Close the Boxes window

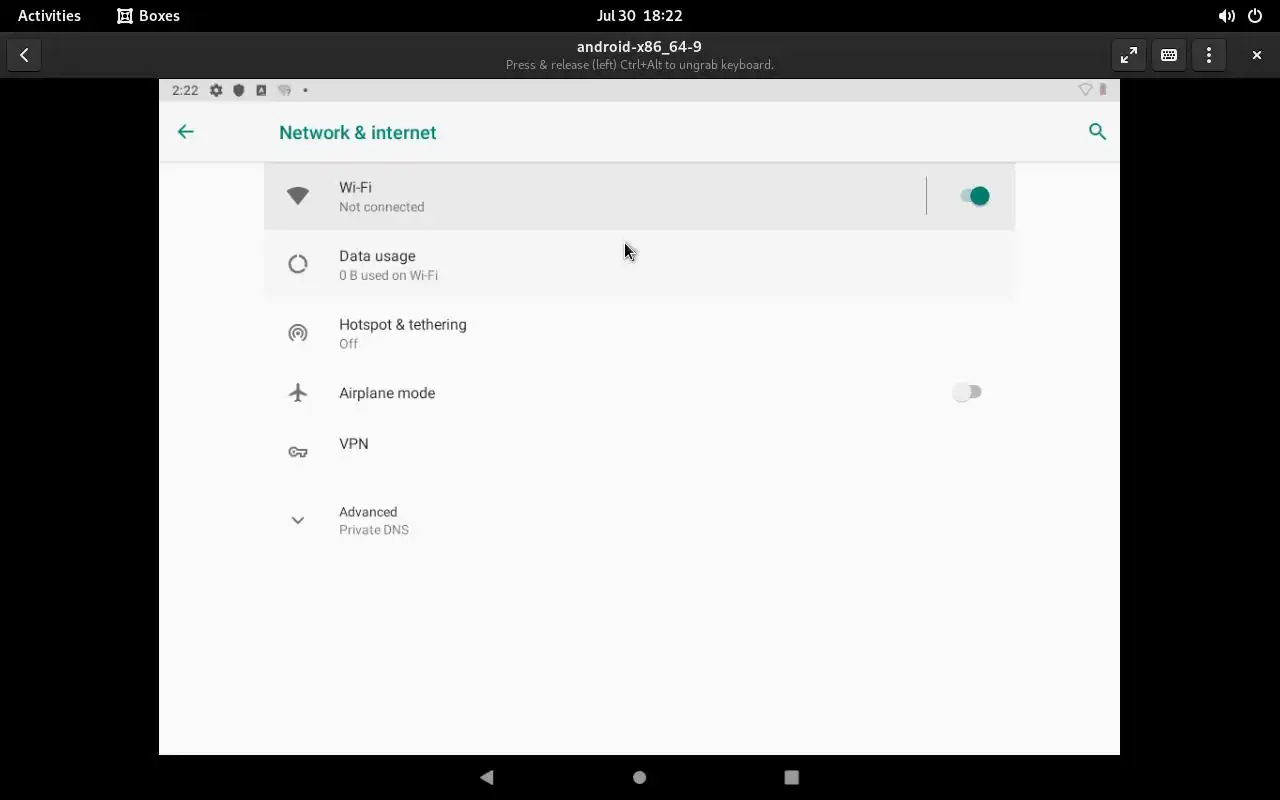click(1257, 55)
